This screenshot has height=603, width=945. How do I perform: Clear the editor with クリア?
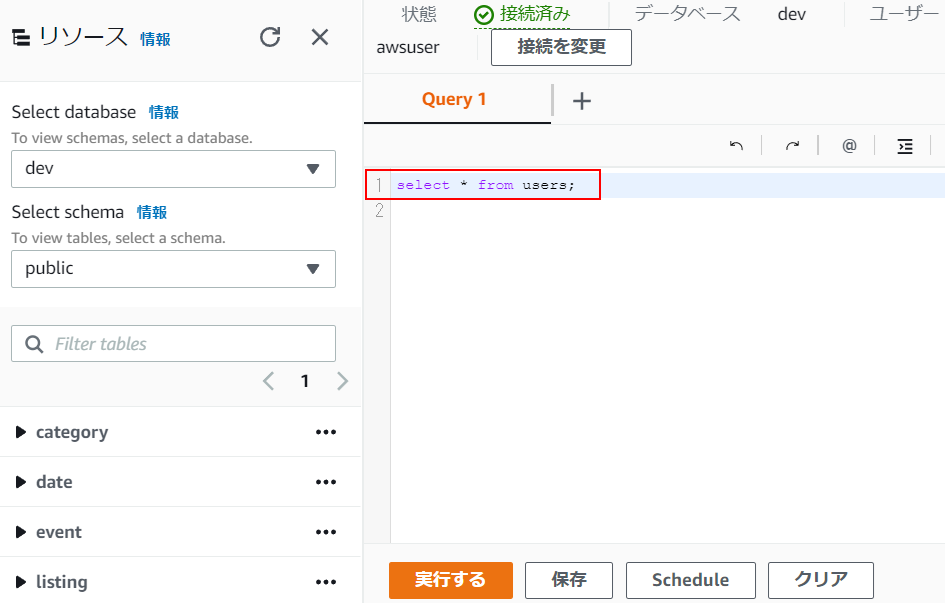tap(821, 580)
